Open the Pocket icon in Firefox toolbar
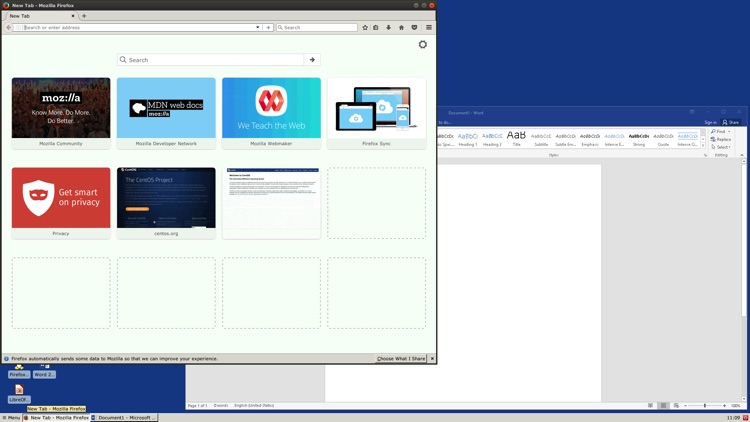Viewport: 750px width, 422px height. [x=414, y=27]
